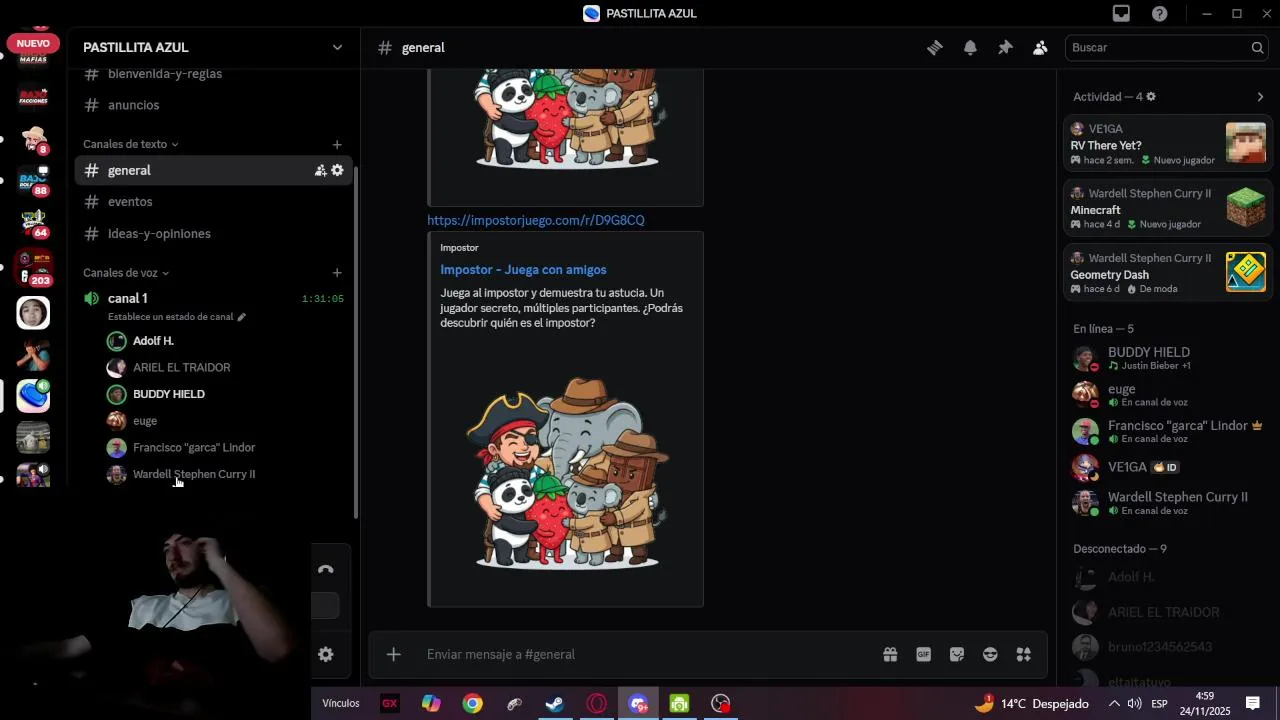Open the sticker picker

coord(957,654)
